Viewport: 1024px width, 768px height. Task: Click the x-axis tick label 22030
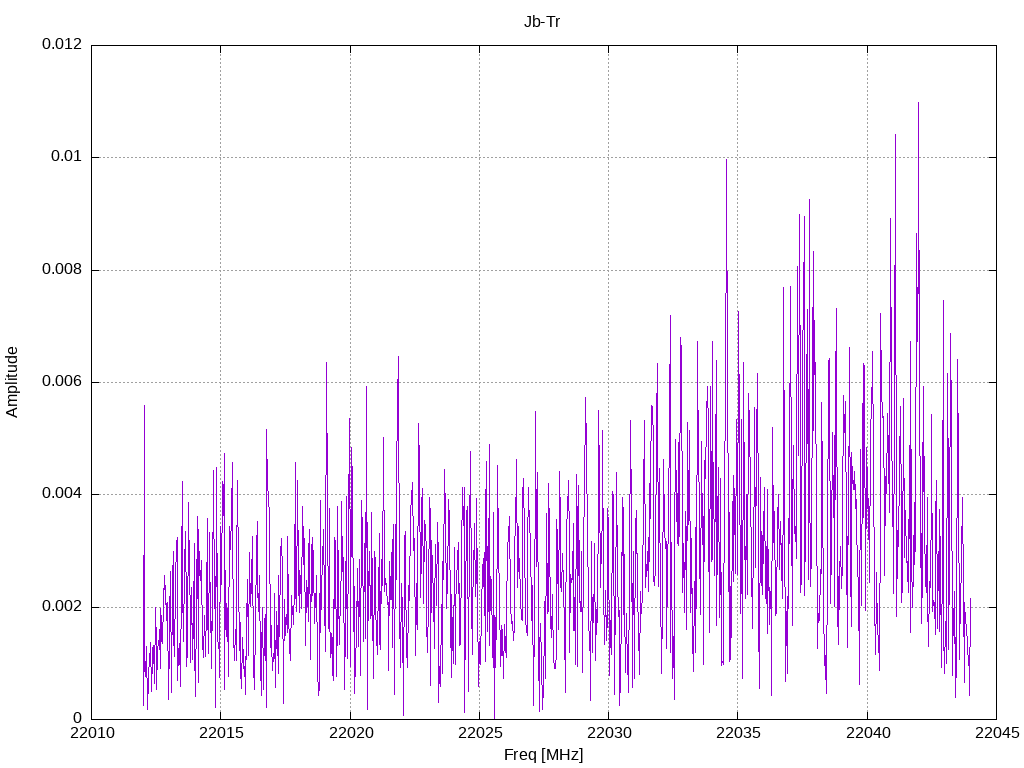pyautogui.click(x=609, y=733)
